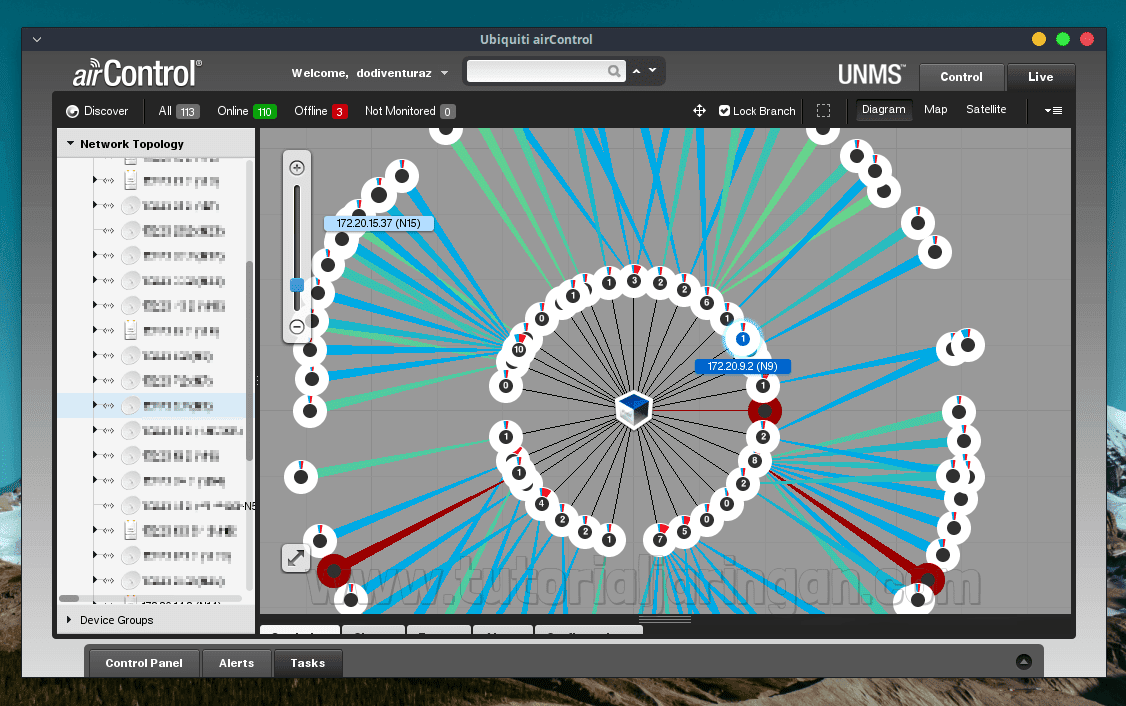
Task: Activate the rectangular selection tool icon
Action: click(824, 111)
